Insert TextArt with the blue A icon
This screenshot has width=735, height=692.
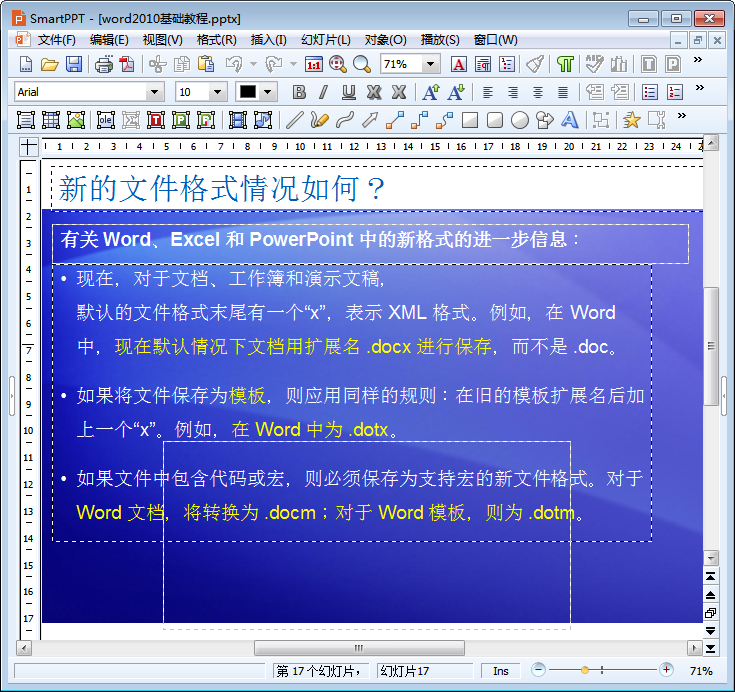click(570, 120)
